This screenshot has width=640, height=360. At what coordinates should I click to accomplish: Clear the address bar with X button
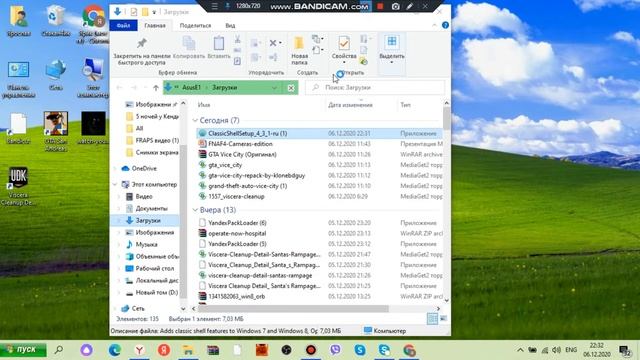point(291,88)
